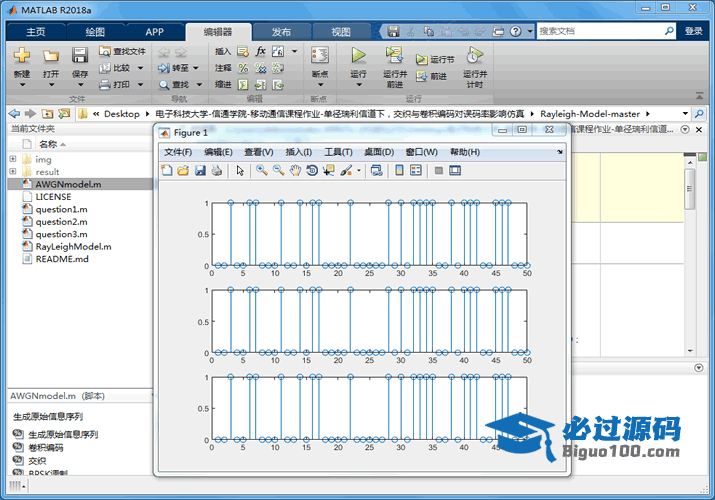Toggle the Insert Colorbar button in Figure toolbar

coord(399,171)
